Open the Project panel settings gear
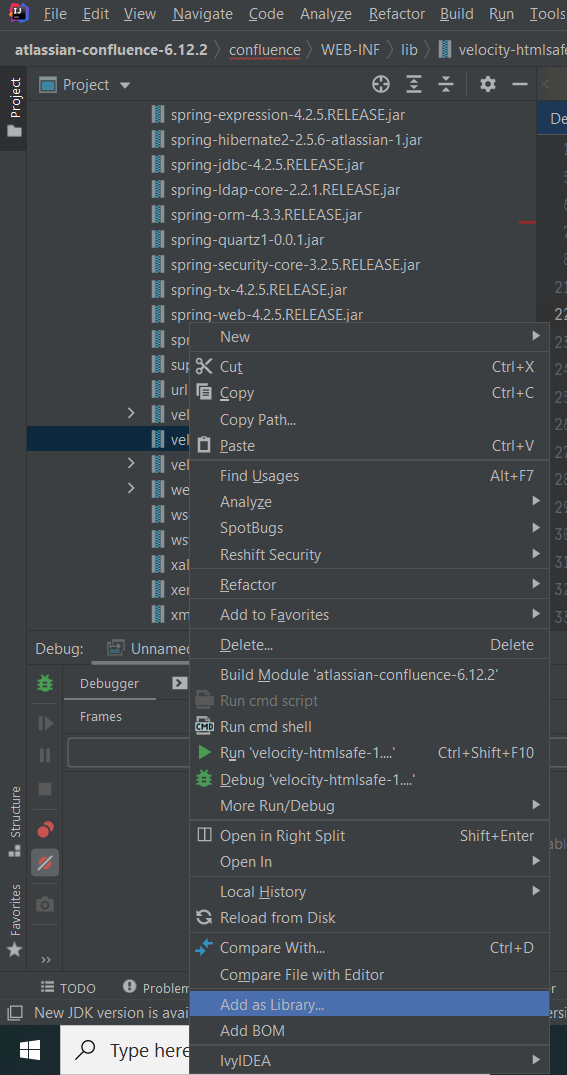 tap(487, 84)
